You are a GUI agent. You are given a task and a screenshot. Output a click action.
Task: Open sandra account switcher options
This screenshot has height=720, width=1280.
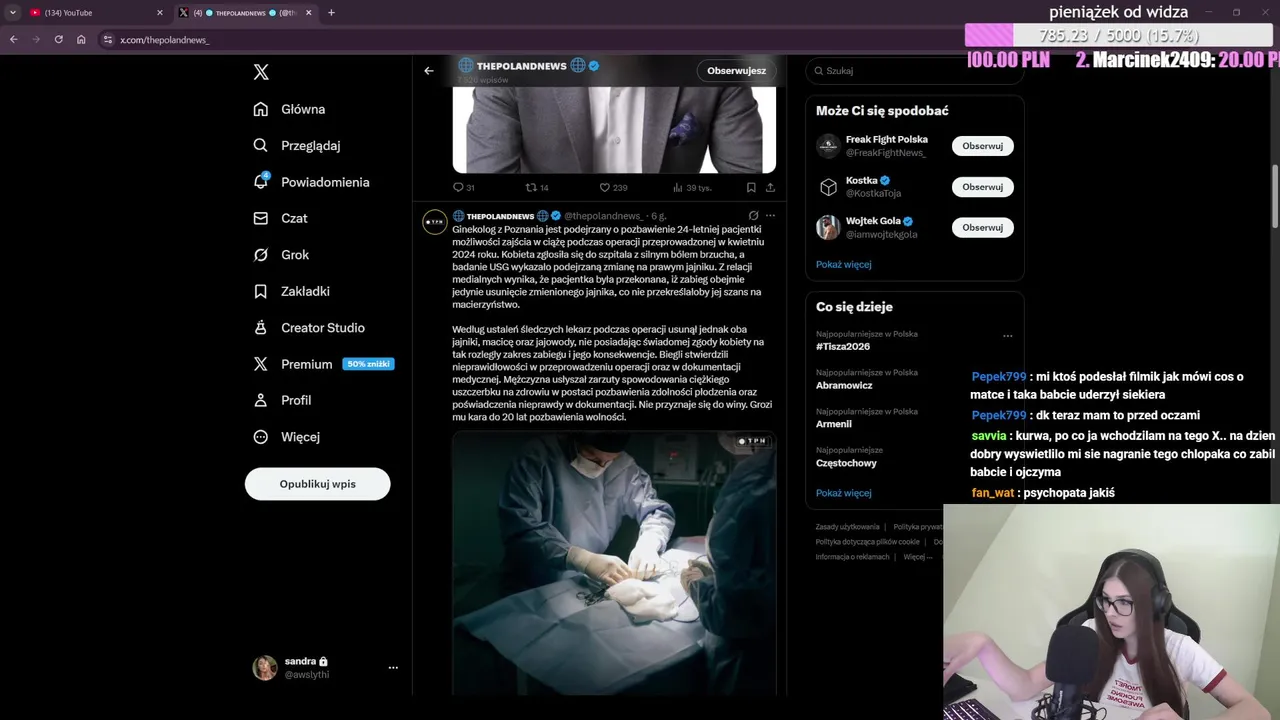click(393, 667)
